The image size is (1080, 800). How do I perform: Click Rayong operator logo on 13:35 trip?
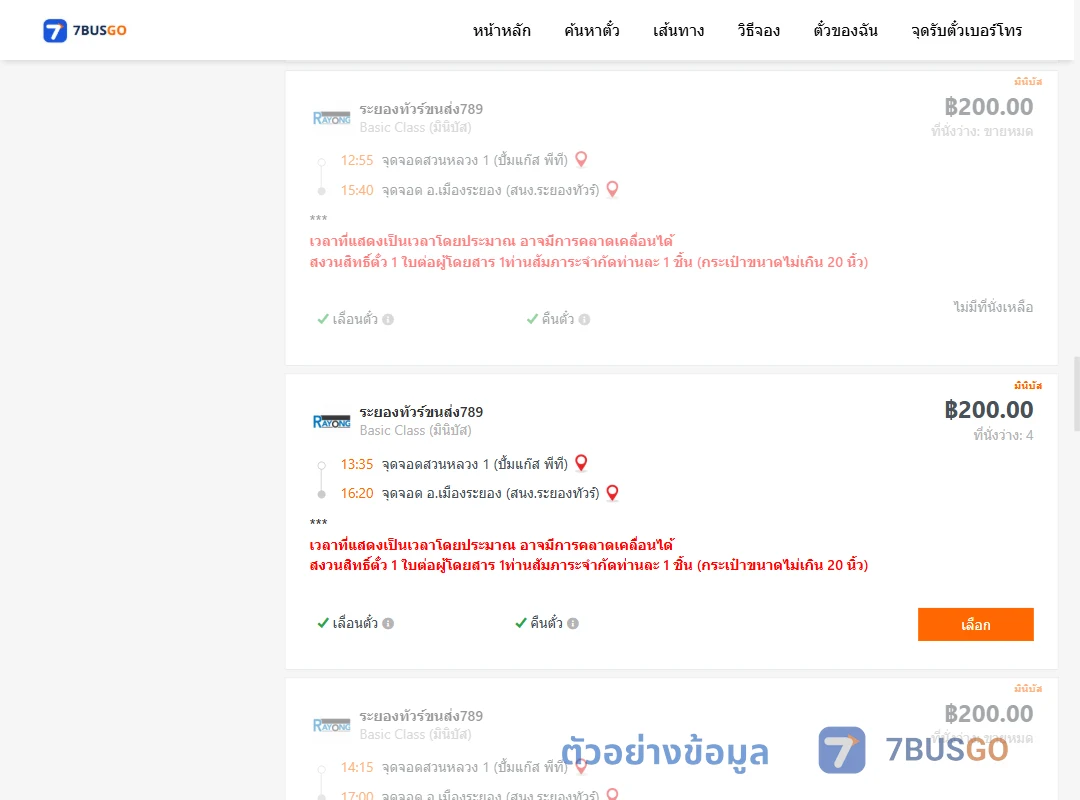click(331, 421)
